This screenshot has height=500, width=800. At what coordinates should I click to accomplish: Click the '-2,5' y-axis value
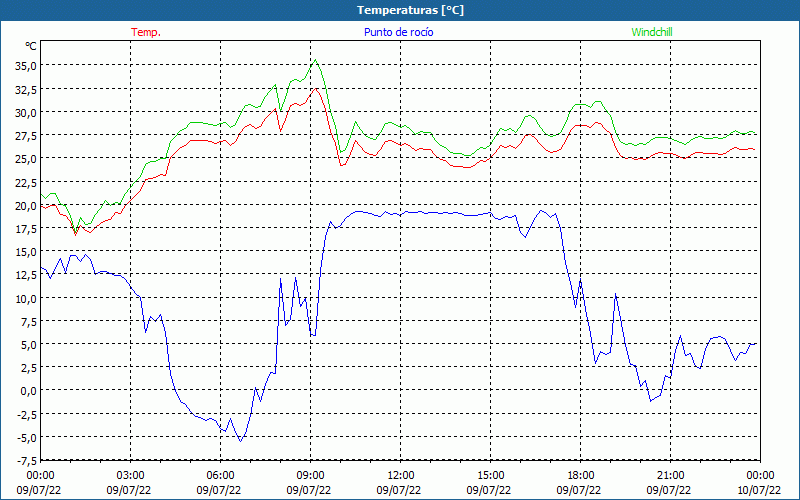coord(27,414)
